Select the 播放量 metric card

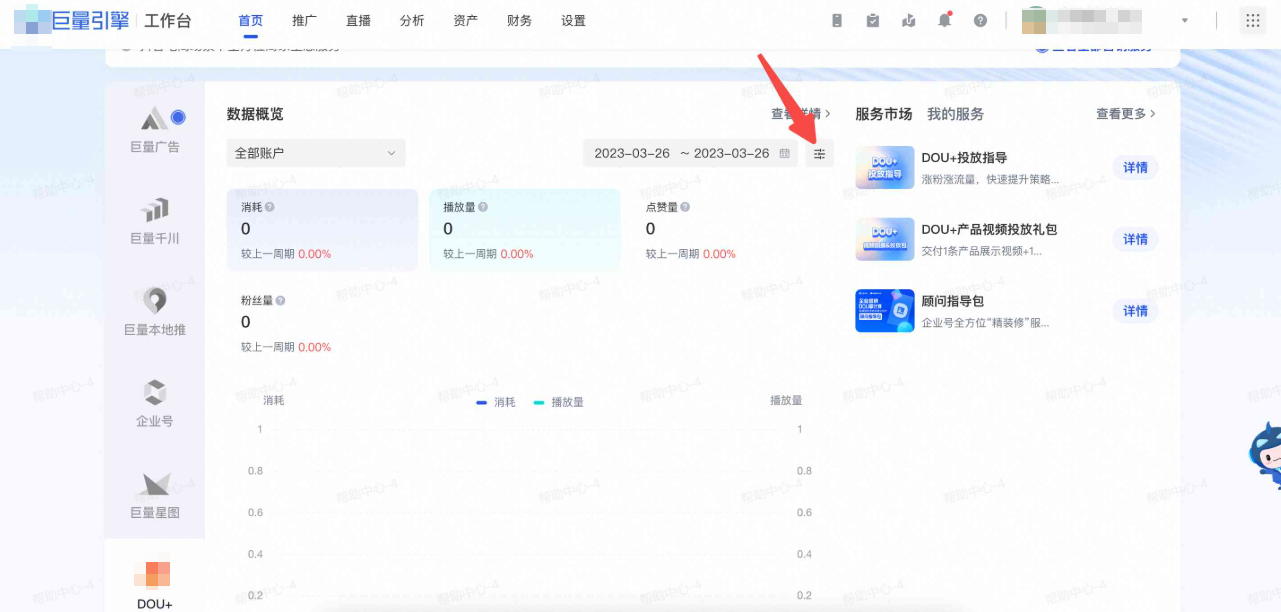coord(525,230)
